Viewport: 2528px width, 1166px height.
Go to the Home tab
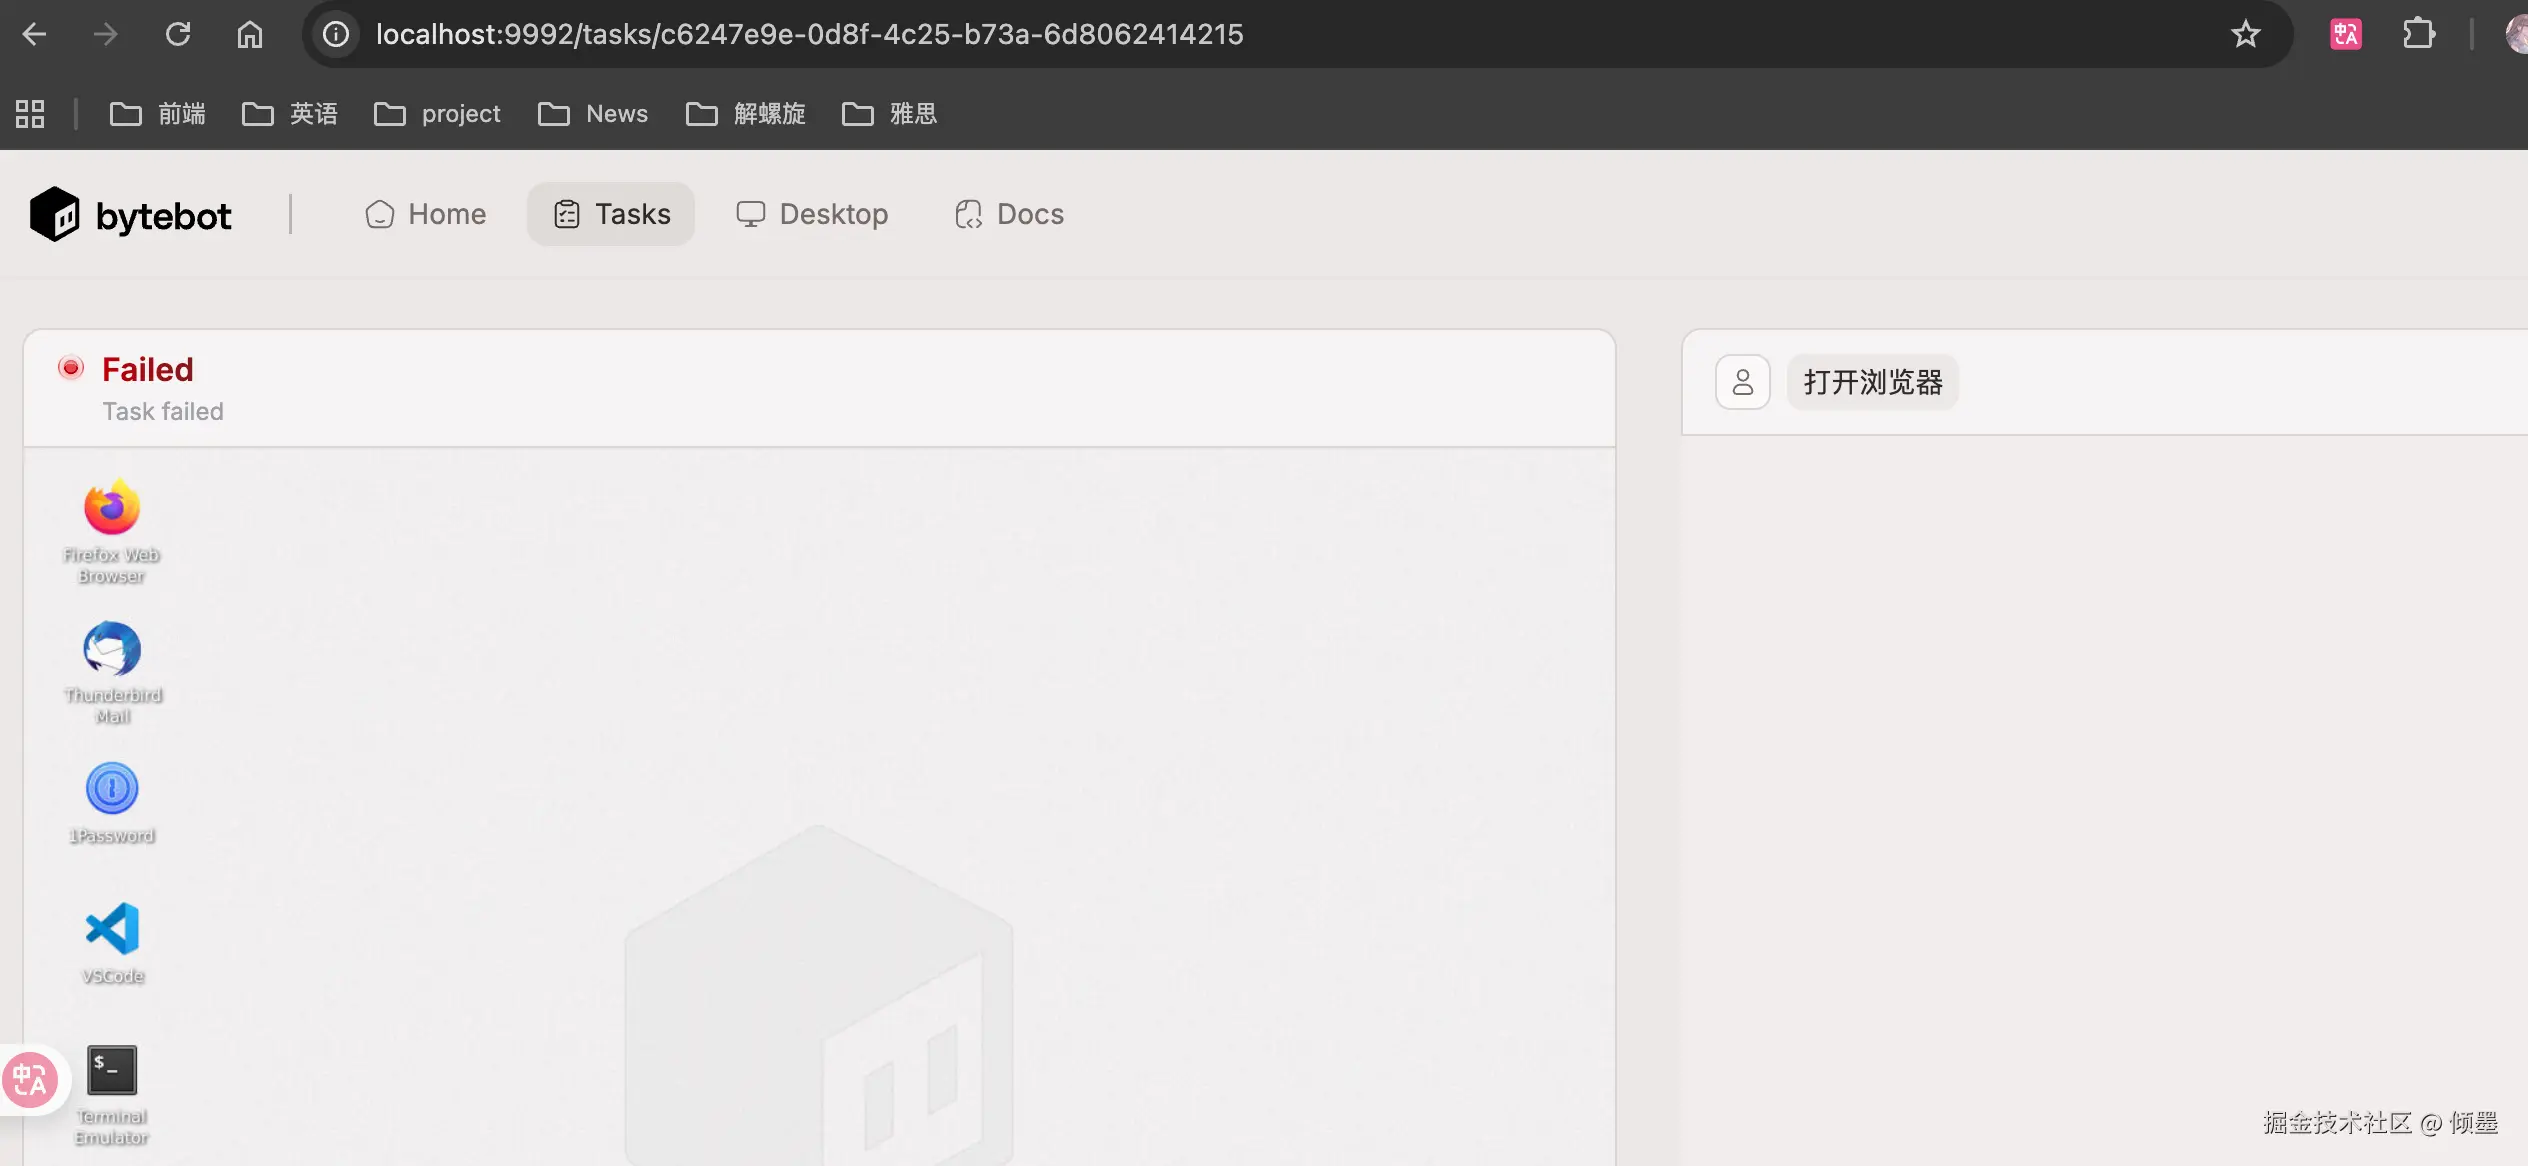tap(426, 214)
